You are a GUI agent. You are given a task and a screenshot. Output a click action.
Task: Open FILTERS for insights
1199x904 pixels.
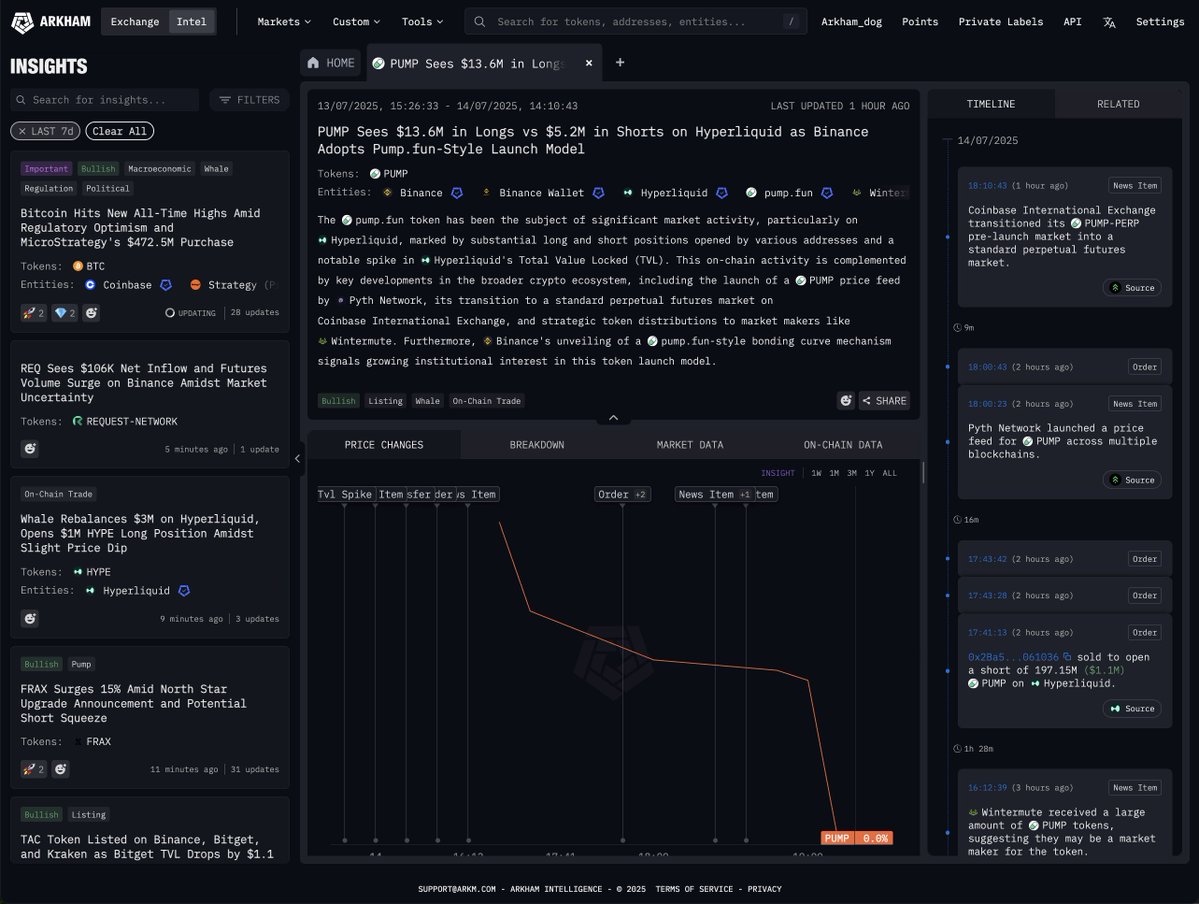tap(249, 100)
